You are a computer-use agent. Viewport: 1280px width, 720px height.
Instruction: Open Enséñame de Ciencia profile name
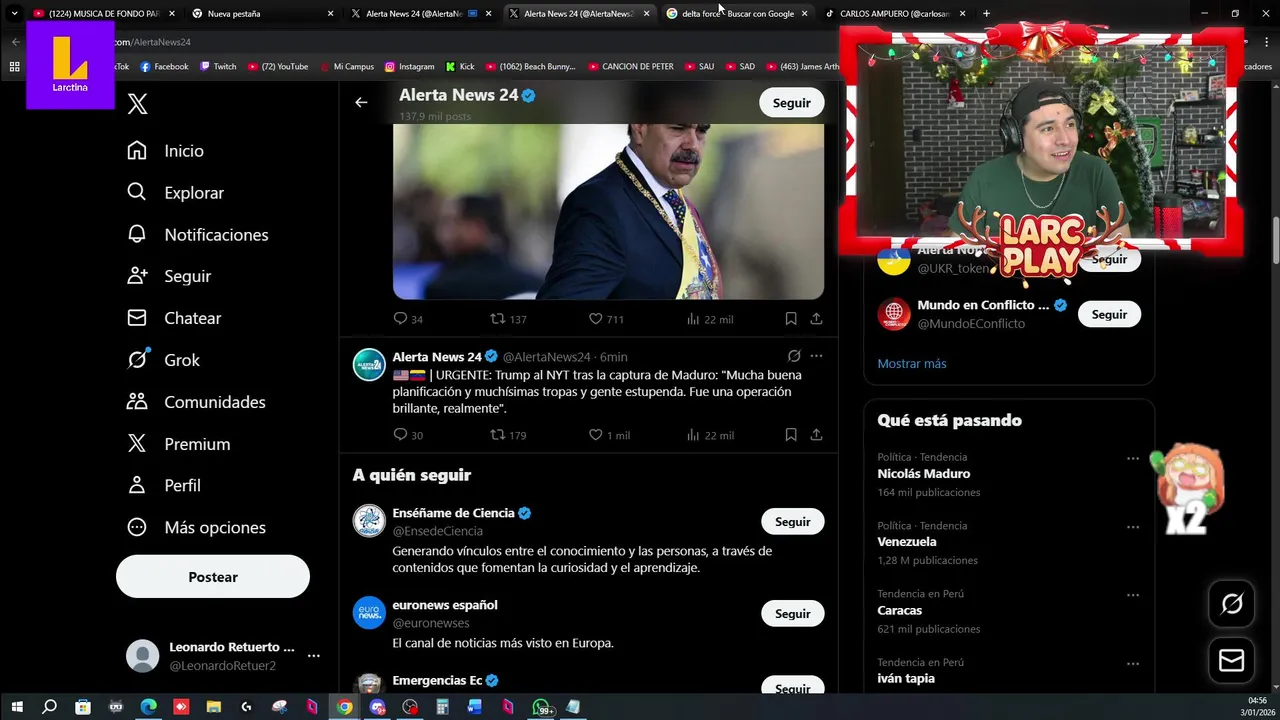point(453,513)
